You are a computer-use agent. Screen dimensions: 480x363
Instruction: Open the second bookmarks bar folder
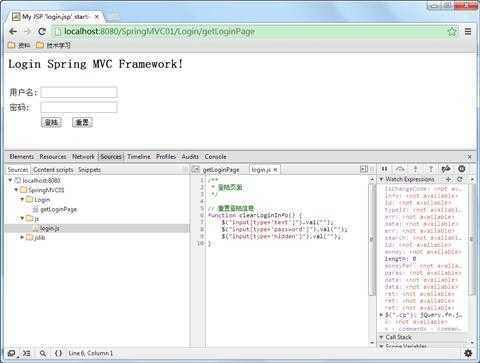53,45
